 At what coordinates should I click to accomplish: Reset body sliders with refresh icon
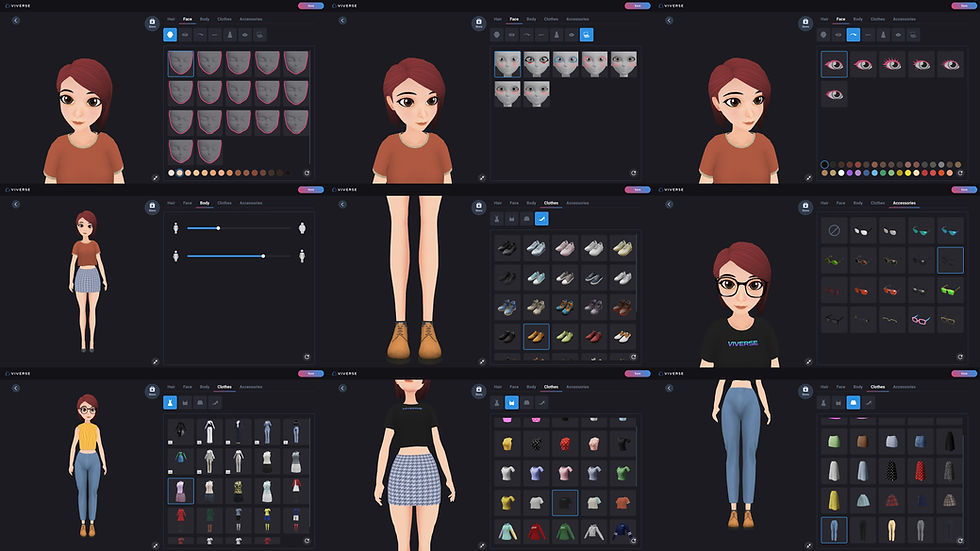[307, 357]
